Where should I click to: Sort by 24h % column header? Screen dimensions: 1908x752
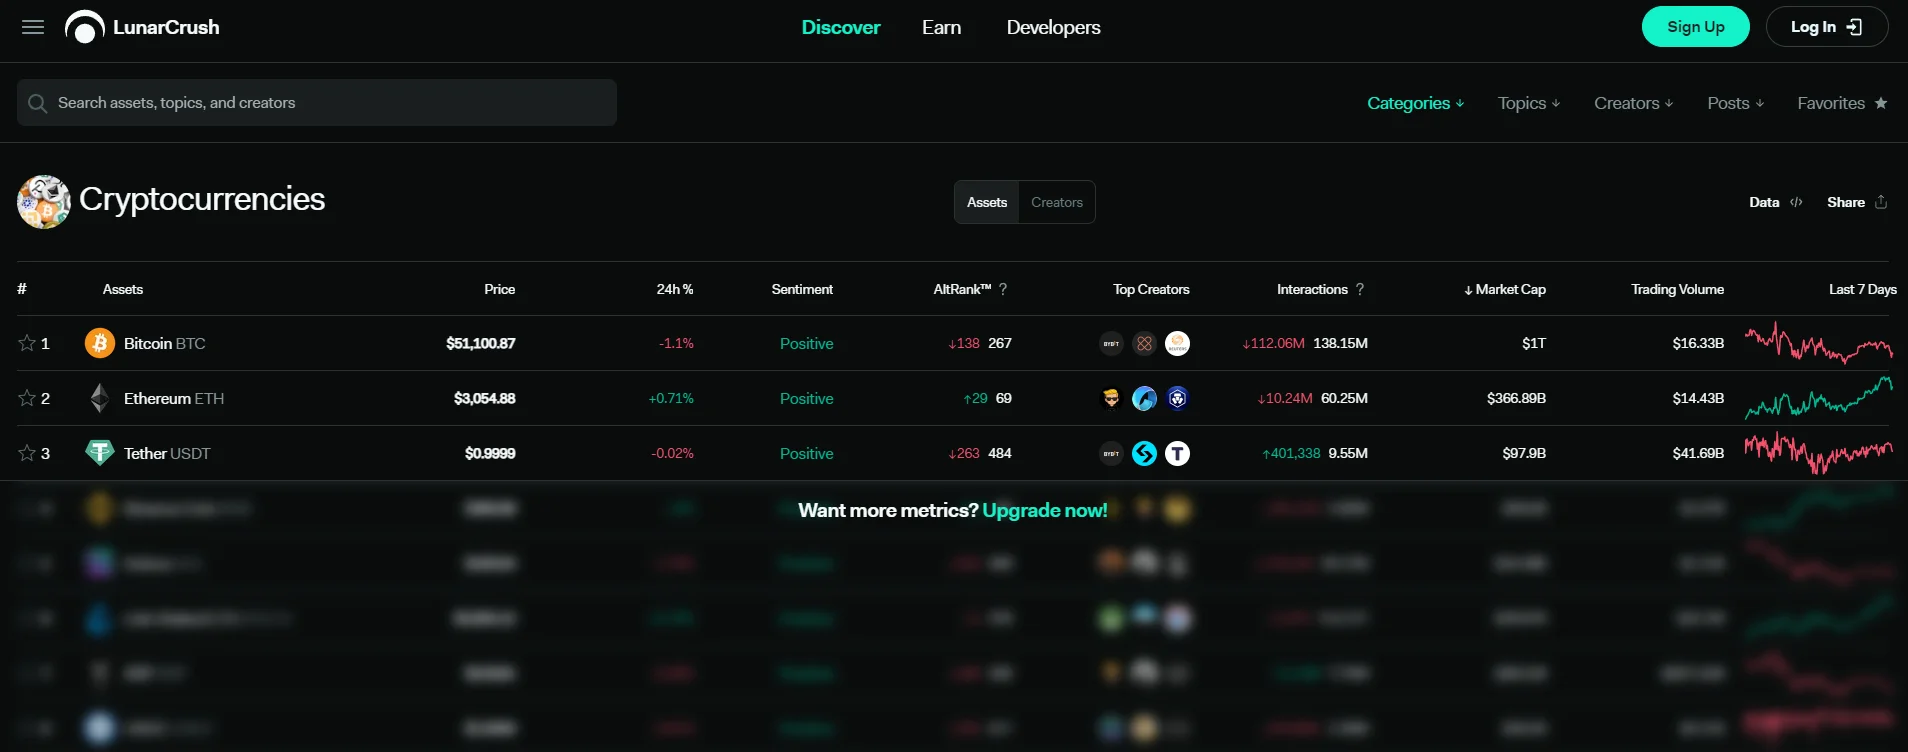(675, 289)
